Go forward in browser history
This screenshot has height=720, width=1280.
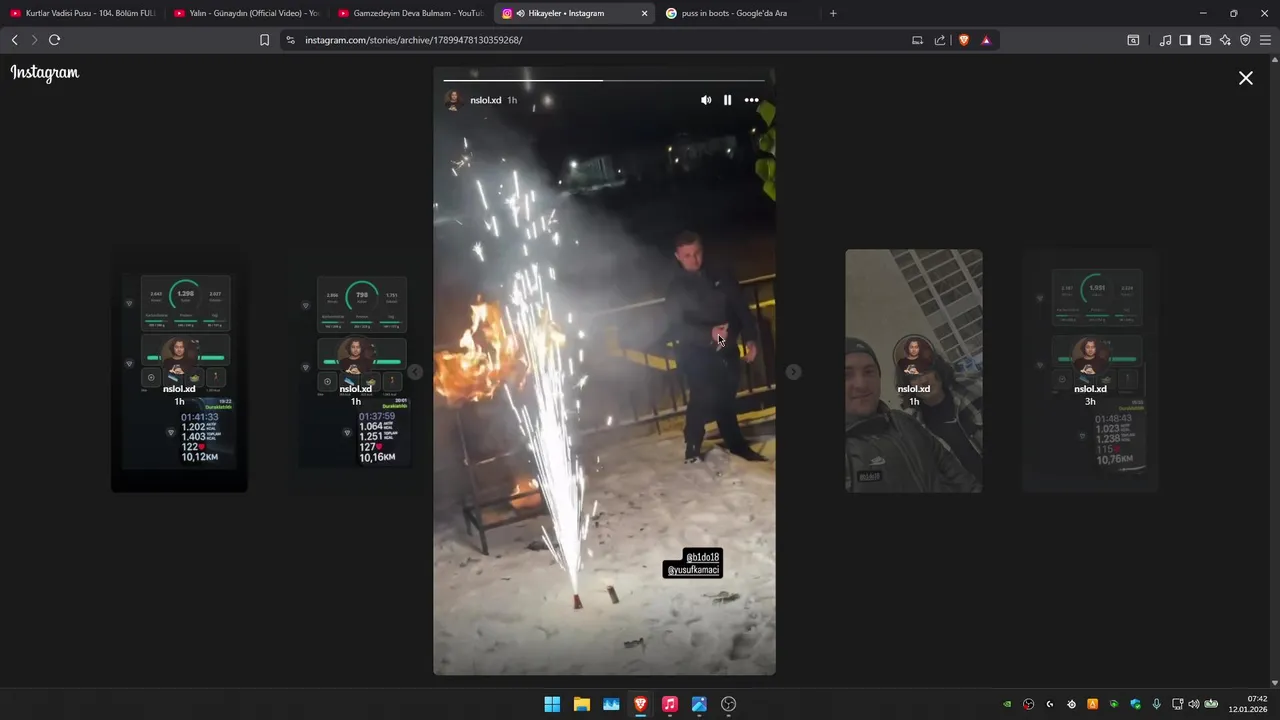[34, 40]
